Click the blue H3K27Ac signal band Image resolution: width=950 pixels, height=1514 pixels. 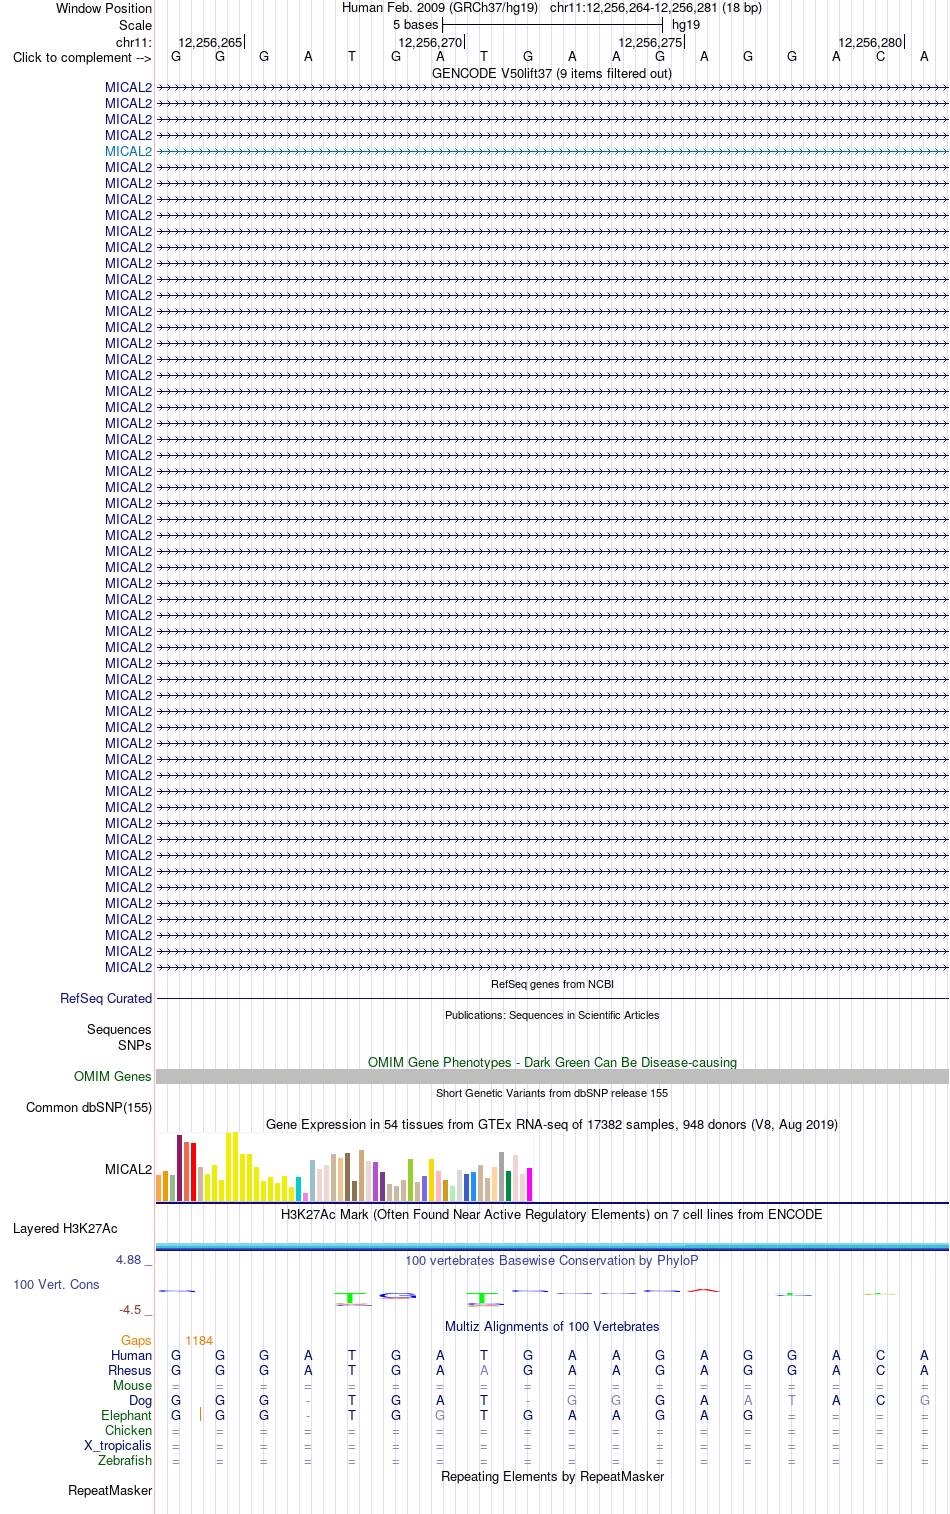click(552, 1246)
